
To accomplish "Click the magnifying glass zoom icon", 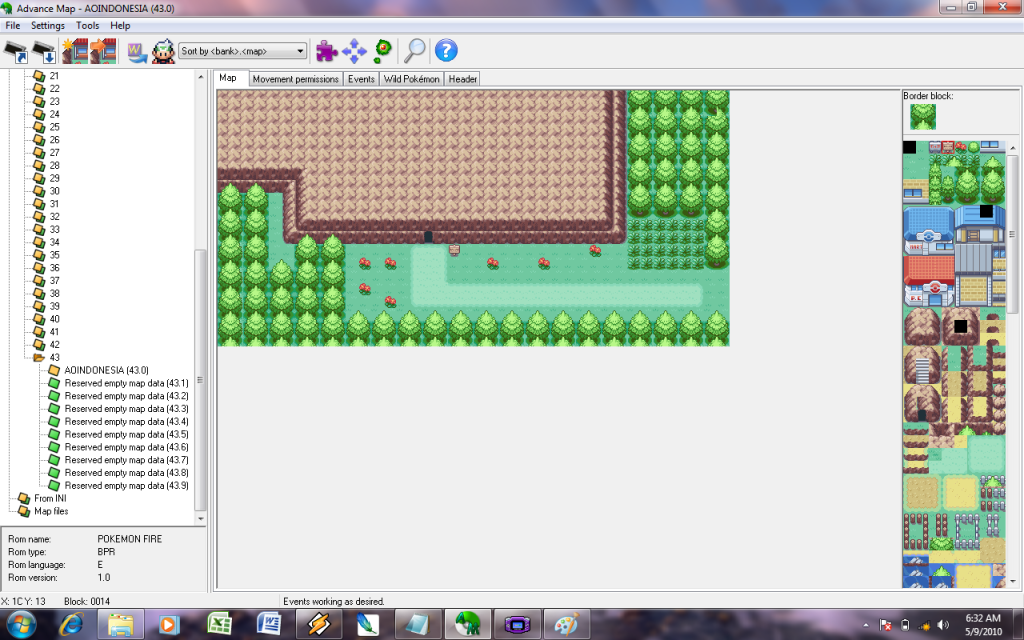I will click(x=415, y=50).
